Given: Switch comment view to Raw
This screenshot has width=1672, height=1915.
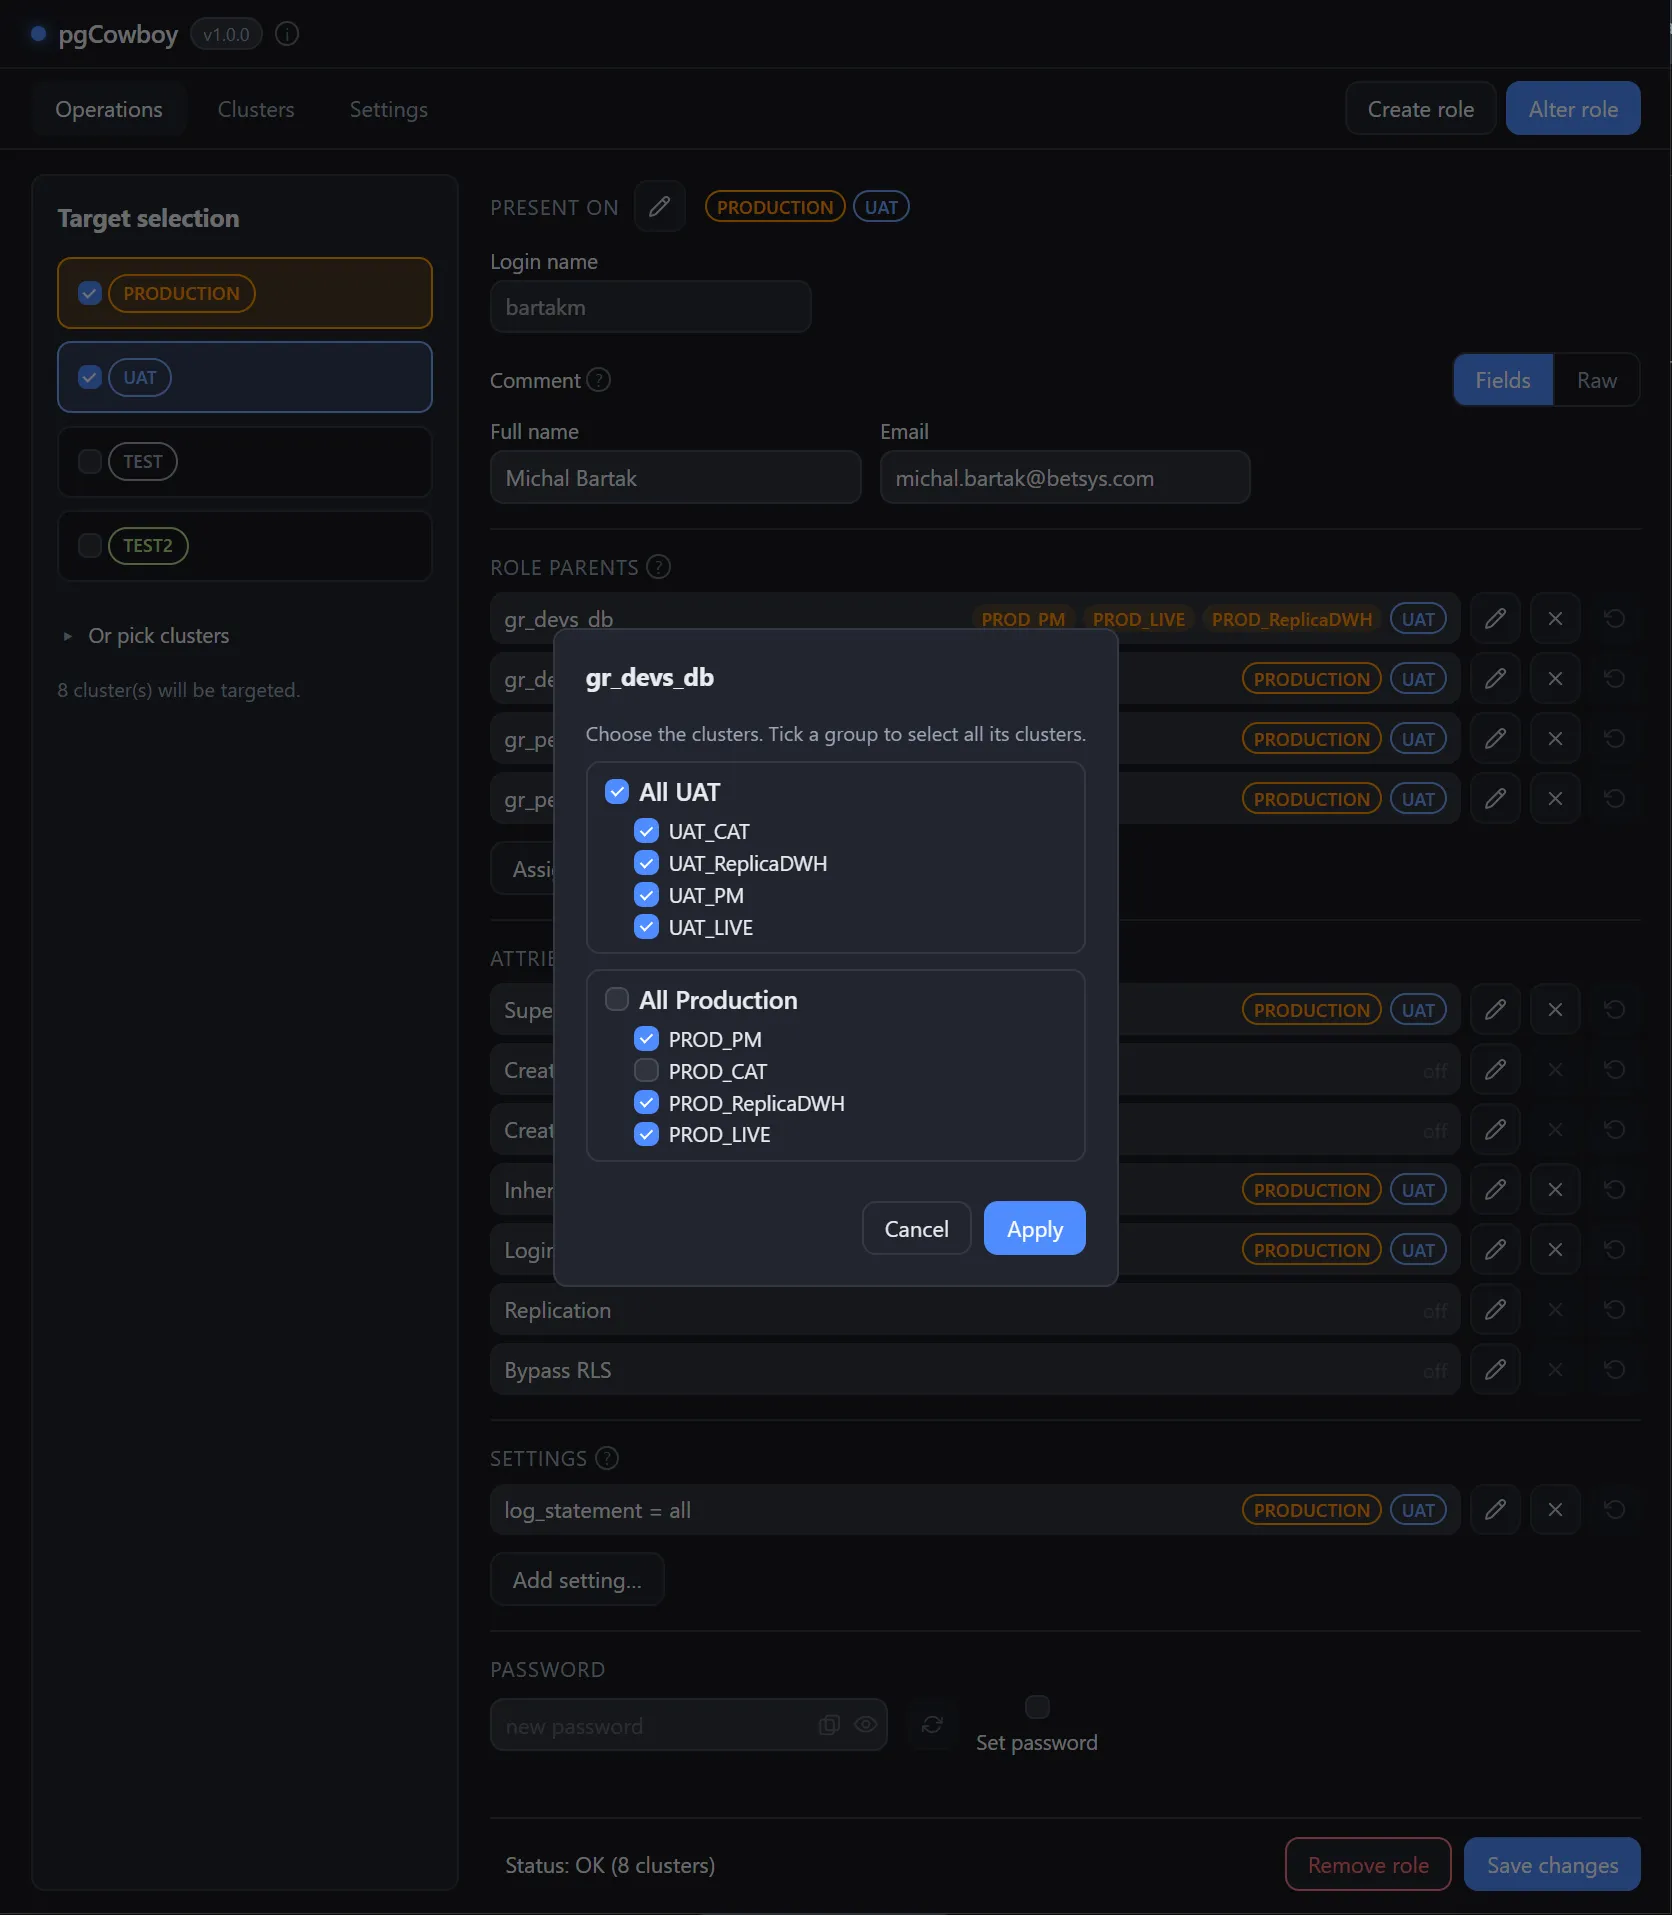Looking at the screenshot, I should click(x=1596, y=380).
